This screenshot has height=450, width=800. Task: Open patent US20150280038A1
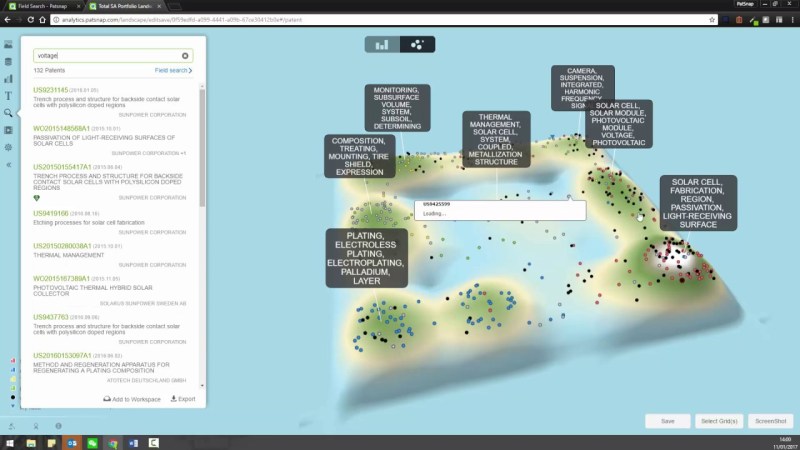62,246
